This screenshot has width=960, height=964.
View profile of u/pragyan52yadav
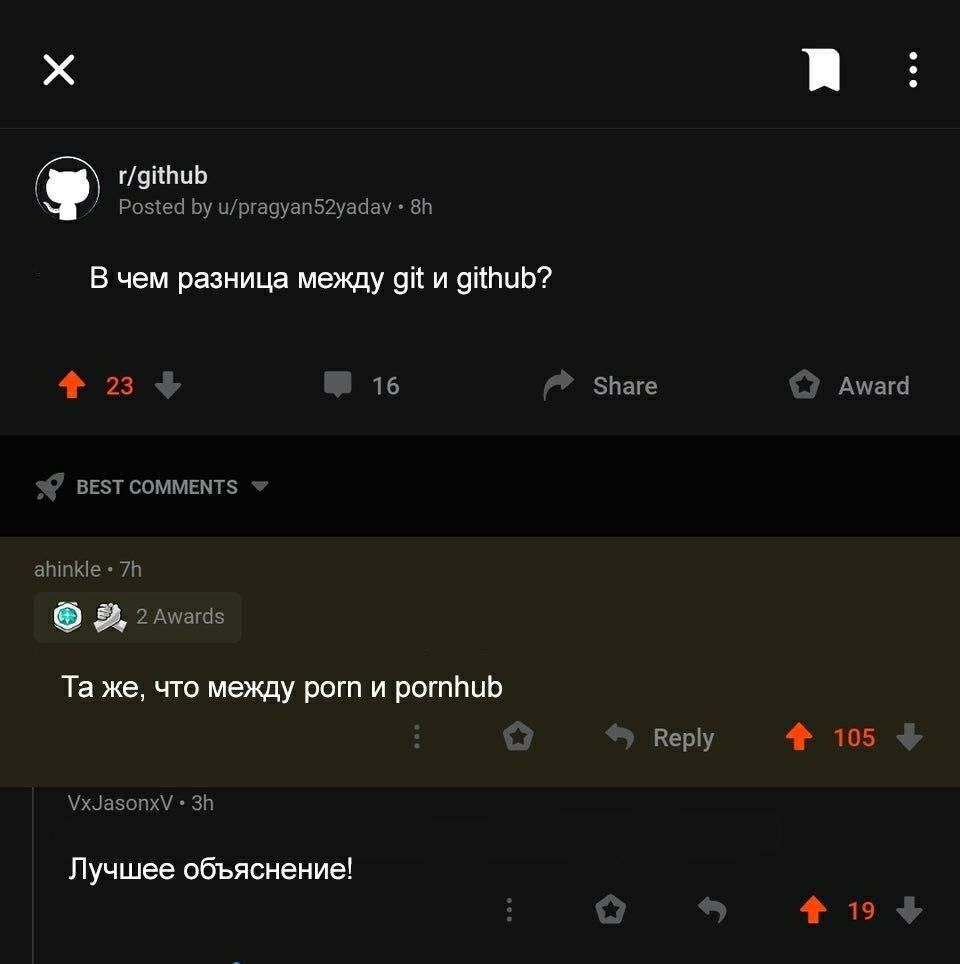304,207
